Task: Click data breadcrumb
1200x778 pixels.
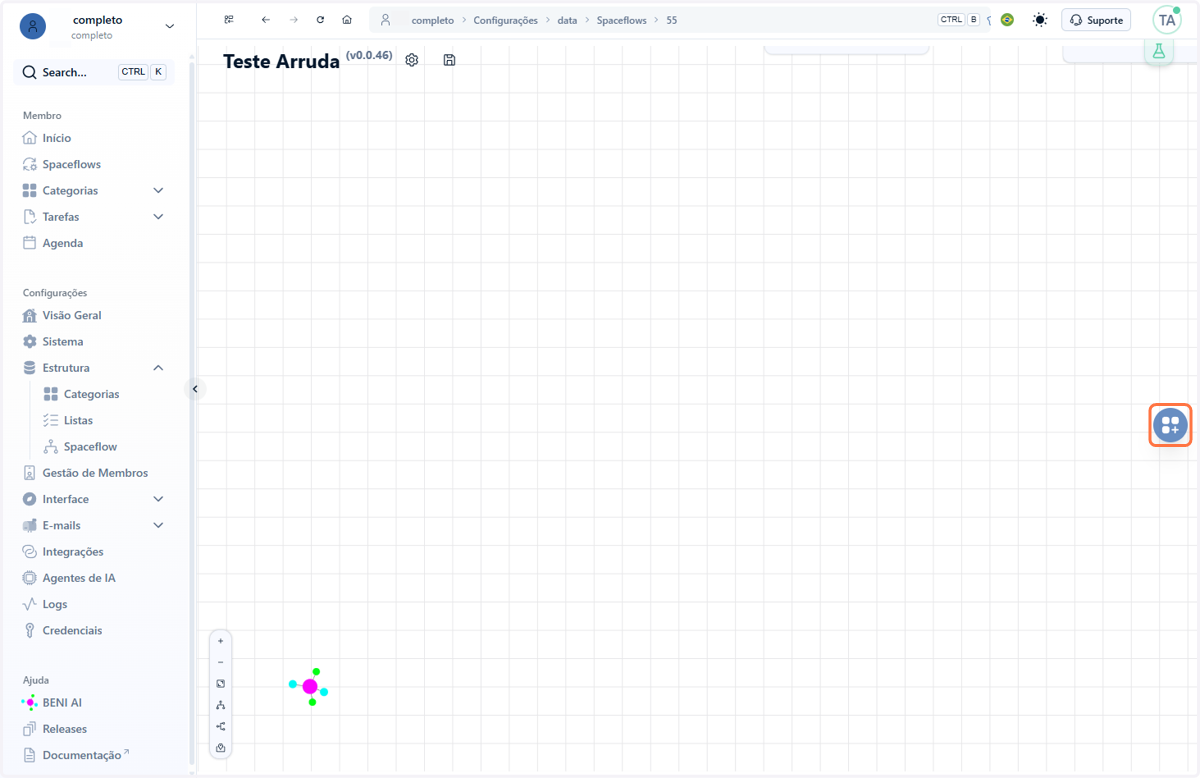Action: click(x=567, y=20)
